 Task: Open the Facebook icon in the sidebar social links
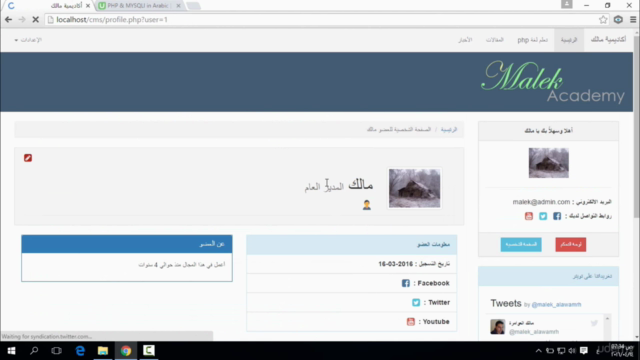point(557,216)
